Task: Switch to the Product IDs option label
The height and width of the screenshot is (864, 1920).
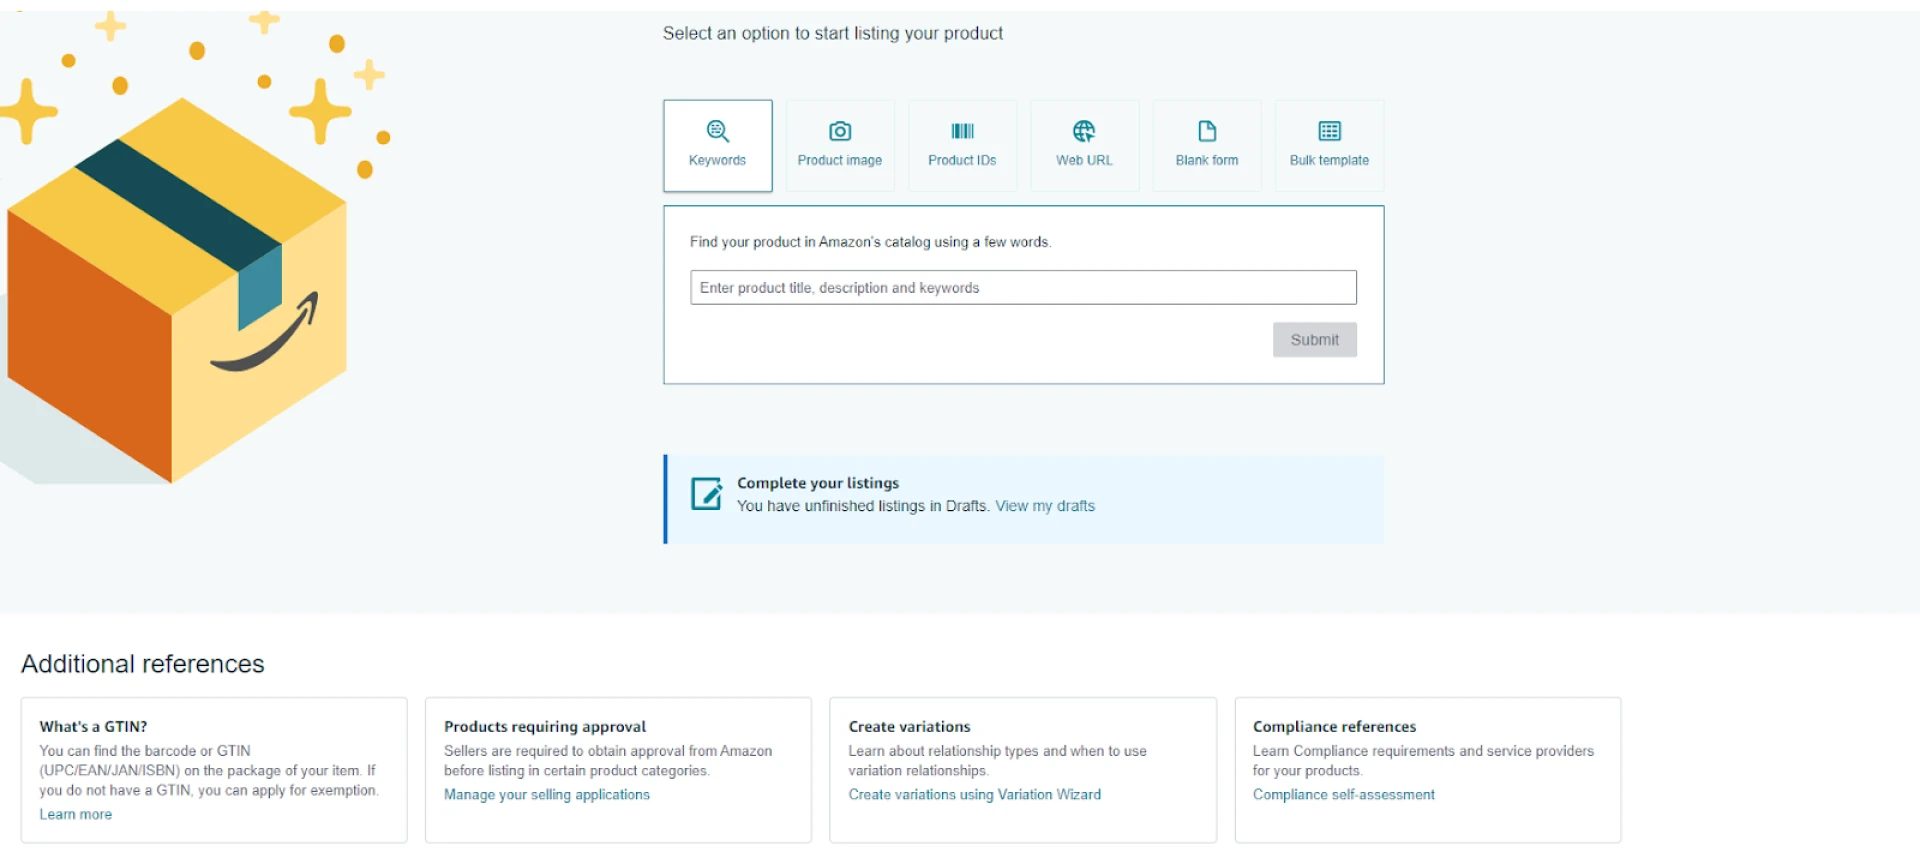Action: tap(962, 160)
